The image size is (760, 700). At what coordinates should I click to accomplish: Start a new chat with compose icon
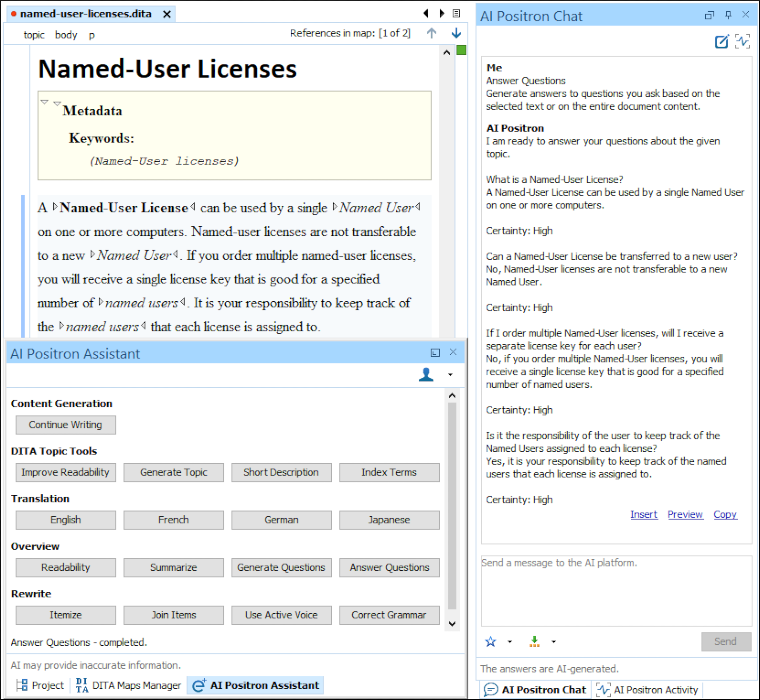722,42
